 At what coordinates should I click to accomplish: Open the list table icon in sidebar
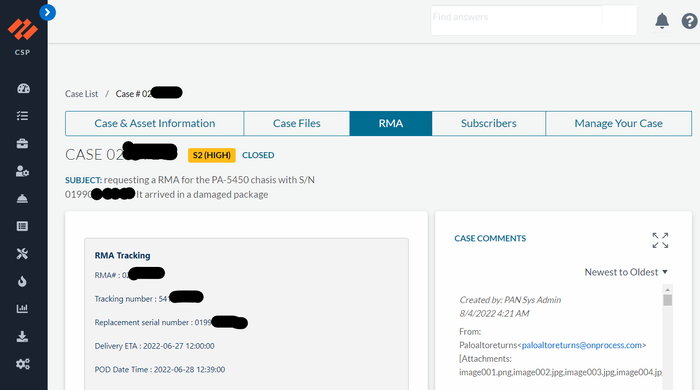pyautogui.click(x=22, y=226)
